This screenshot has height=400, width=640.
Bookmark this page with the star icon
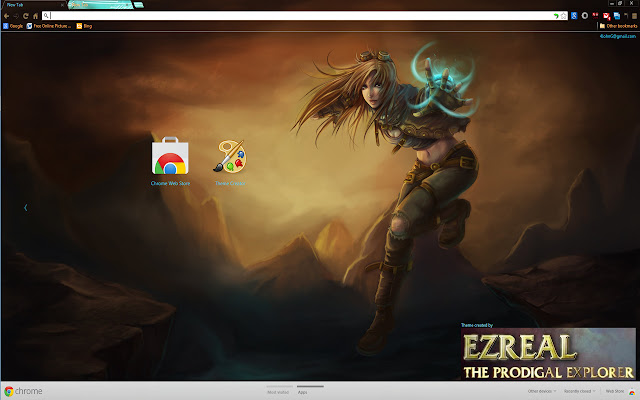[x=564, y=16]
